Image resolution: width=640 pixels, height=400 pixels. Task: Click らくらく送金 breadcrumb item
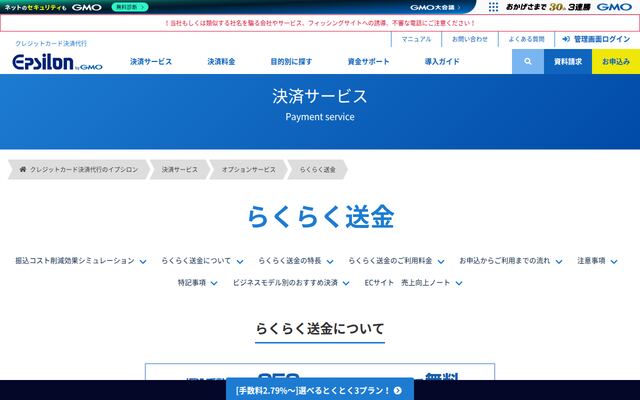click(318, 169)
